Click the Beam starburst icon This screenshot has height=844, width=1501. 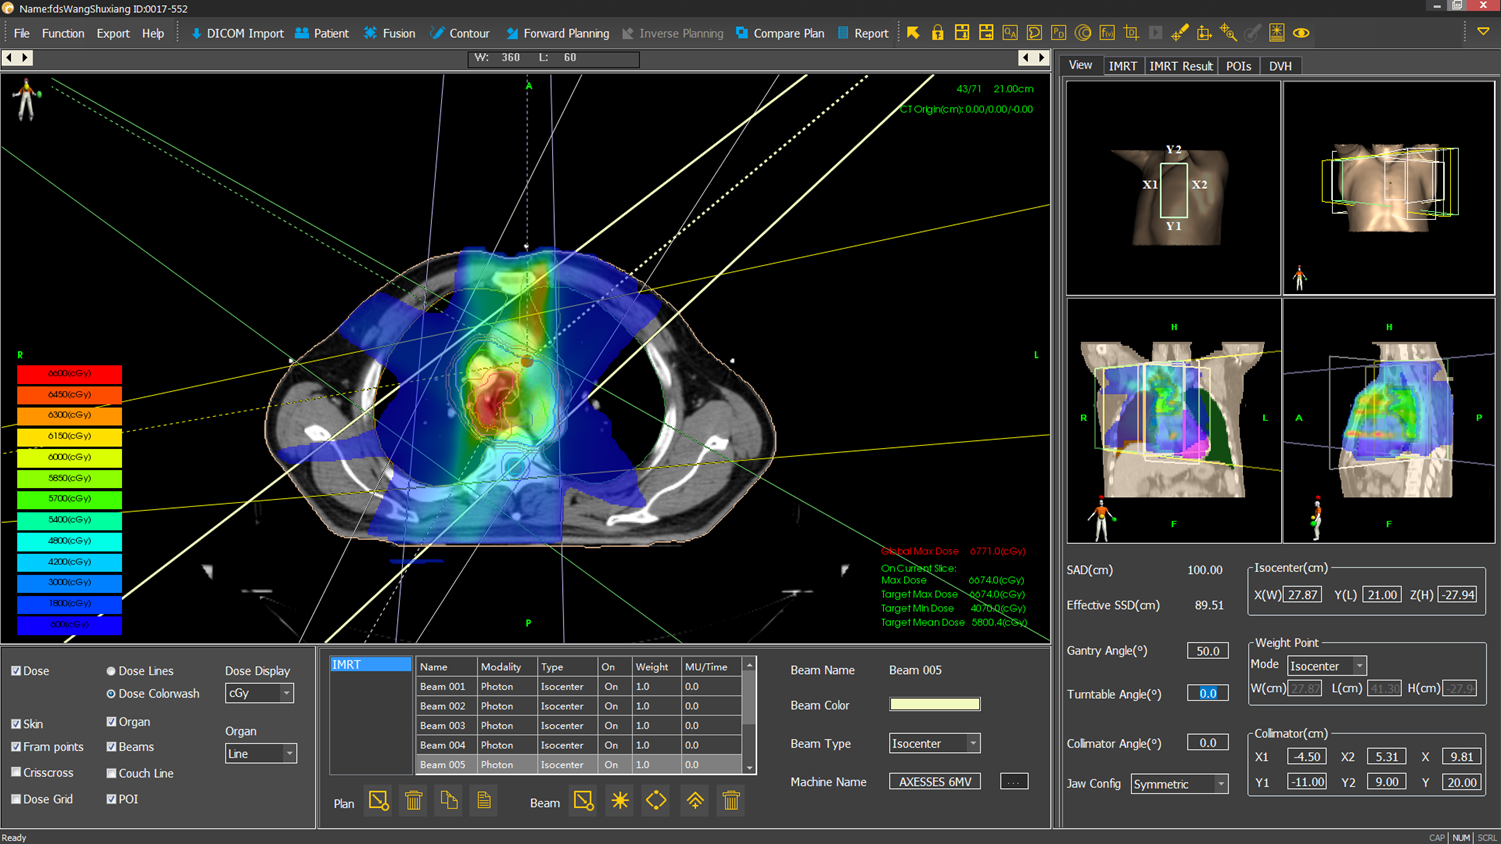620,801
